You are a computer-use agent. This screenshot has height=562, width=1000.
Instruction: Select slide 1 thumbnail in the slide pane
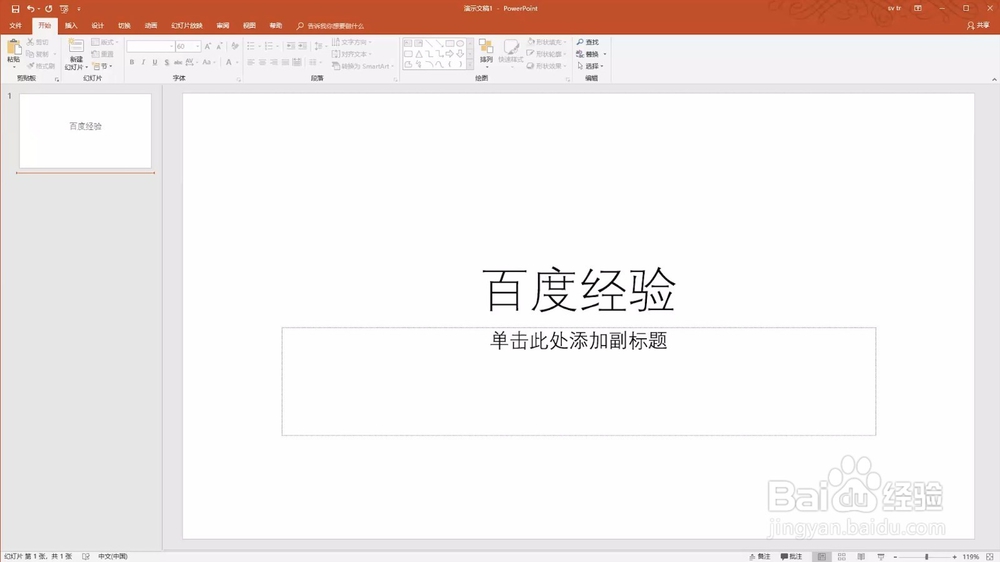tap(85, 131)
